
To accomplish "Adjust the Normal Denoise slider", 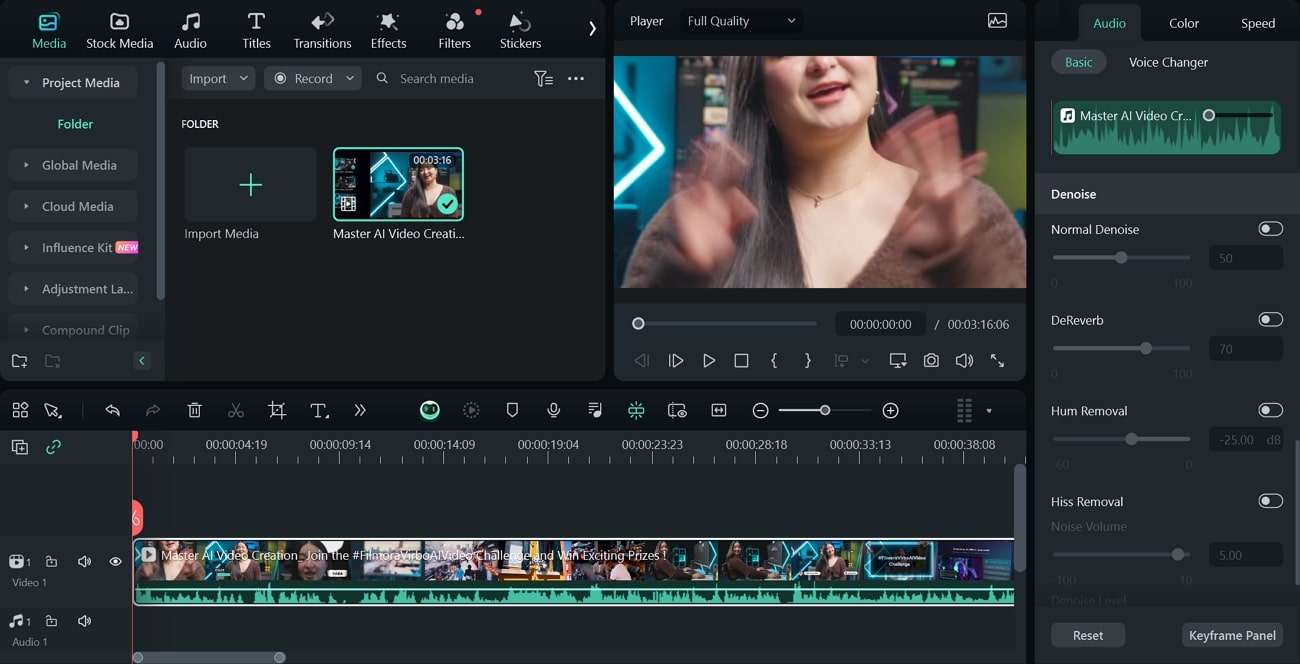I will click(1121, 257).
